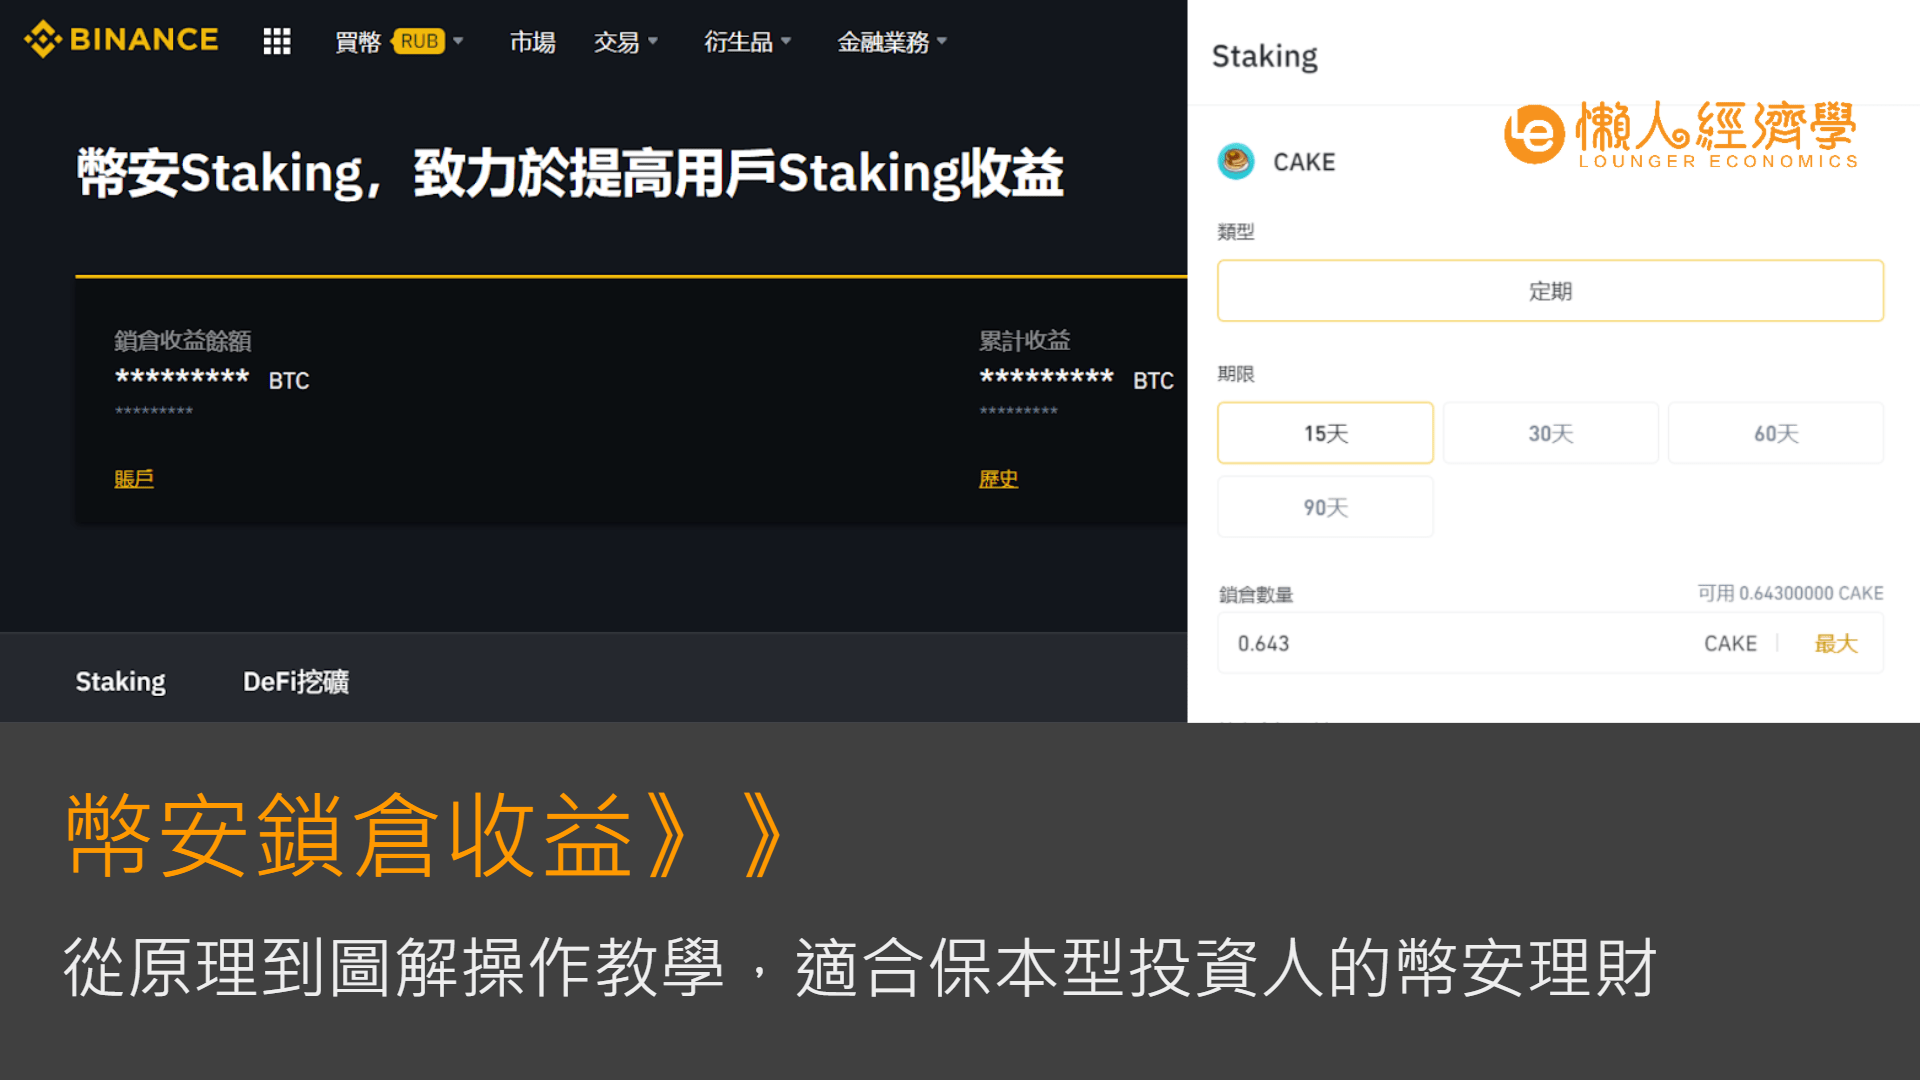1920x1080 pixels.
Task: Click the CAKE token name label
Action: [1304, 162]
